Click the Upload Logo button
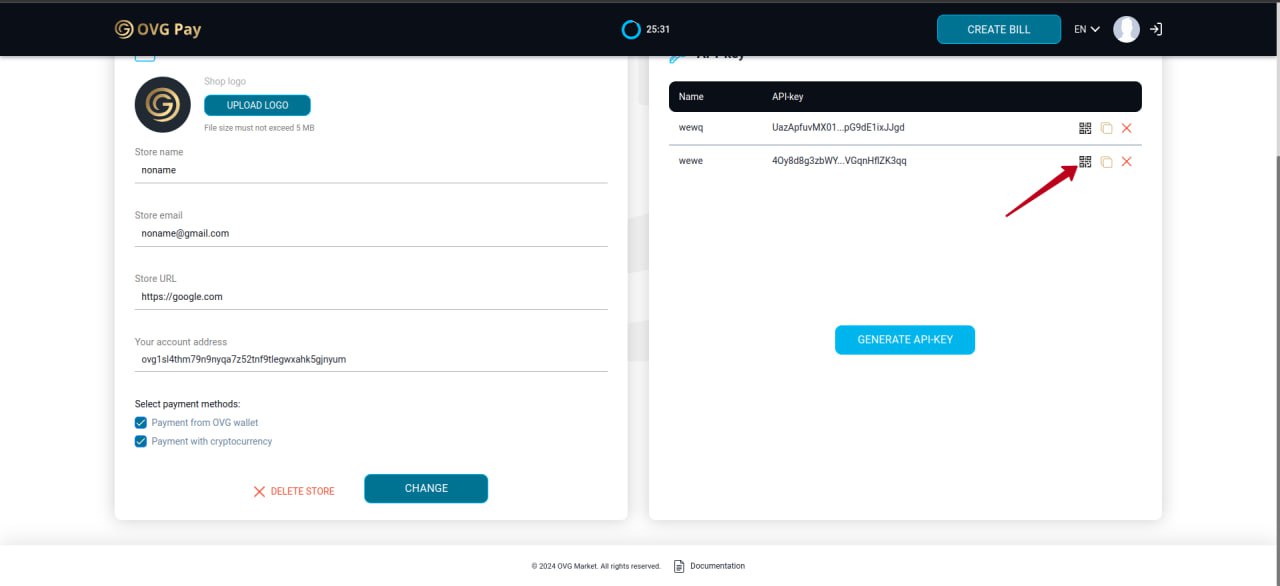Screen dimensions: 1280x586 (257, 105)
